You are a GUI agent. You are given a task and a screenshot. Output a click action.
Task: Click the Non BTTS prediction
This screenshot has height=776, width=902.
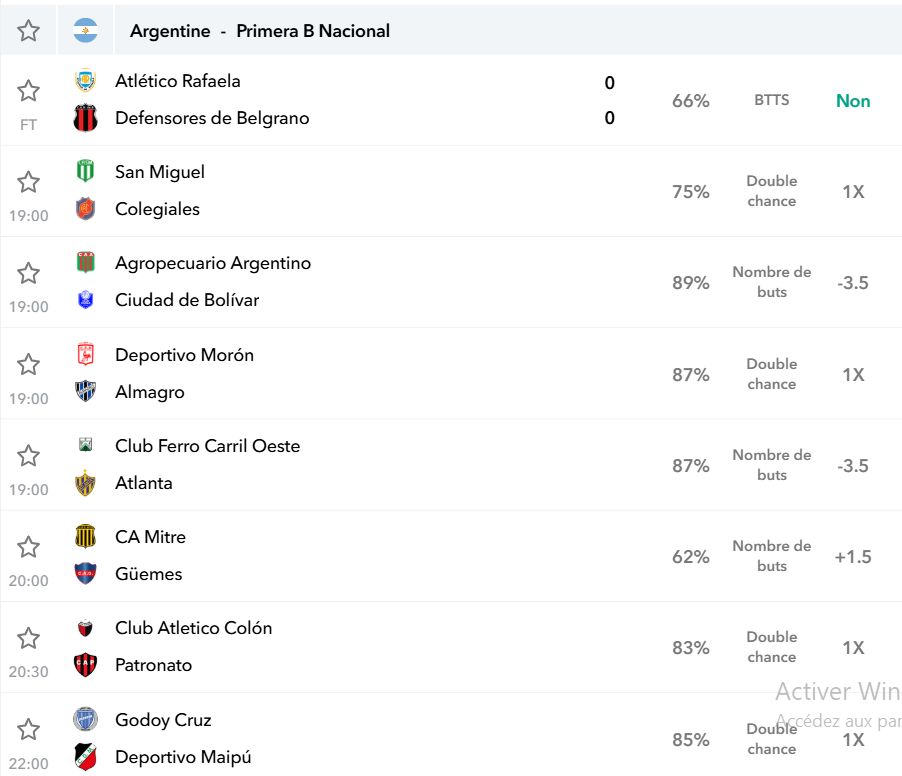(853, 101)
